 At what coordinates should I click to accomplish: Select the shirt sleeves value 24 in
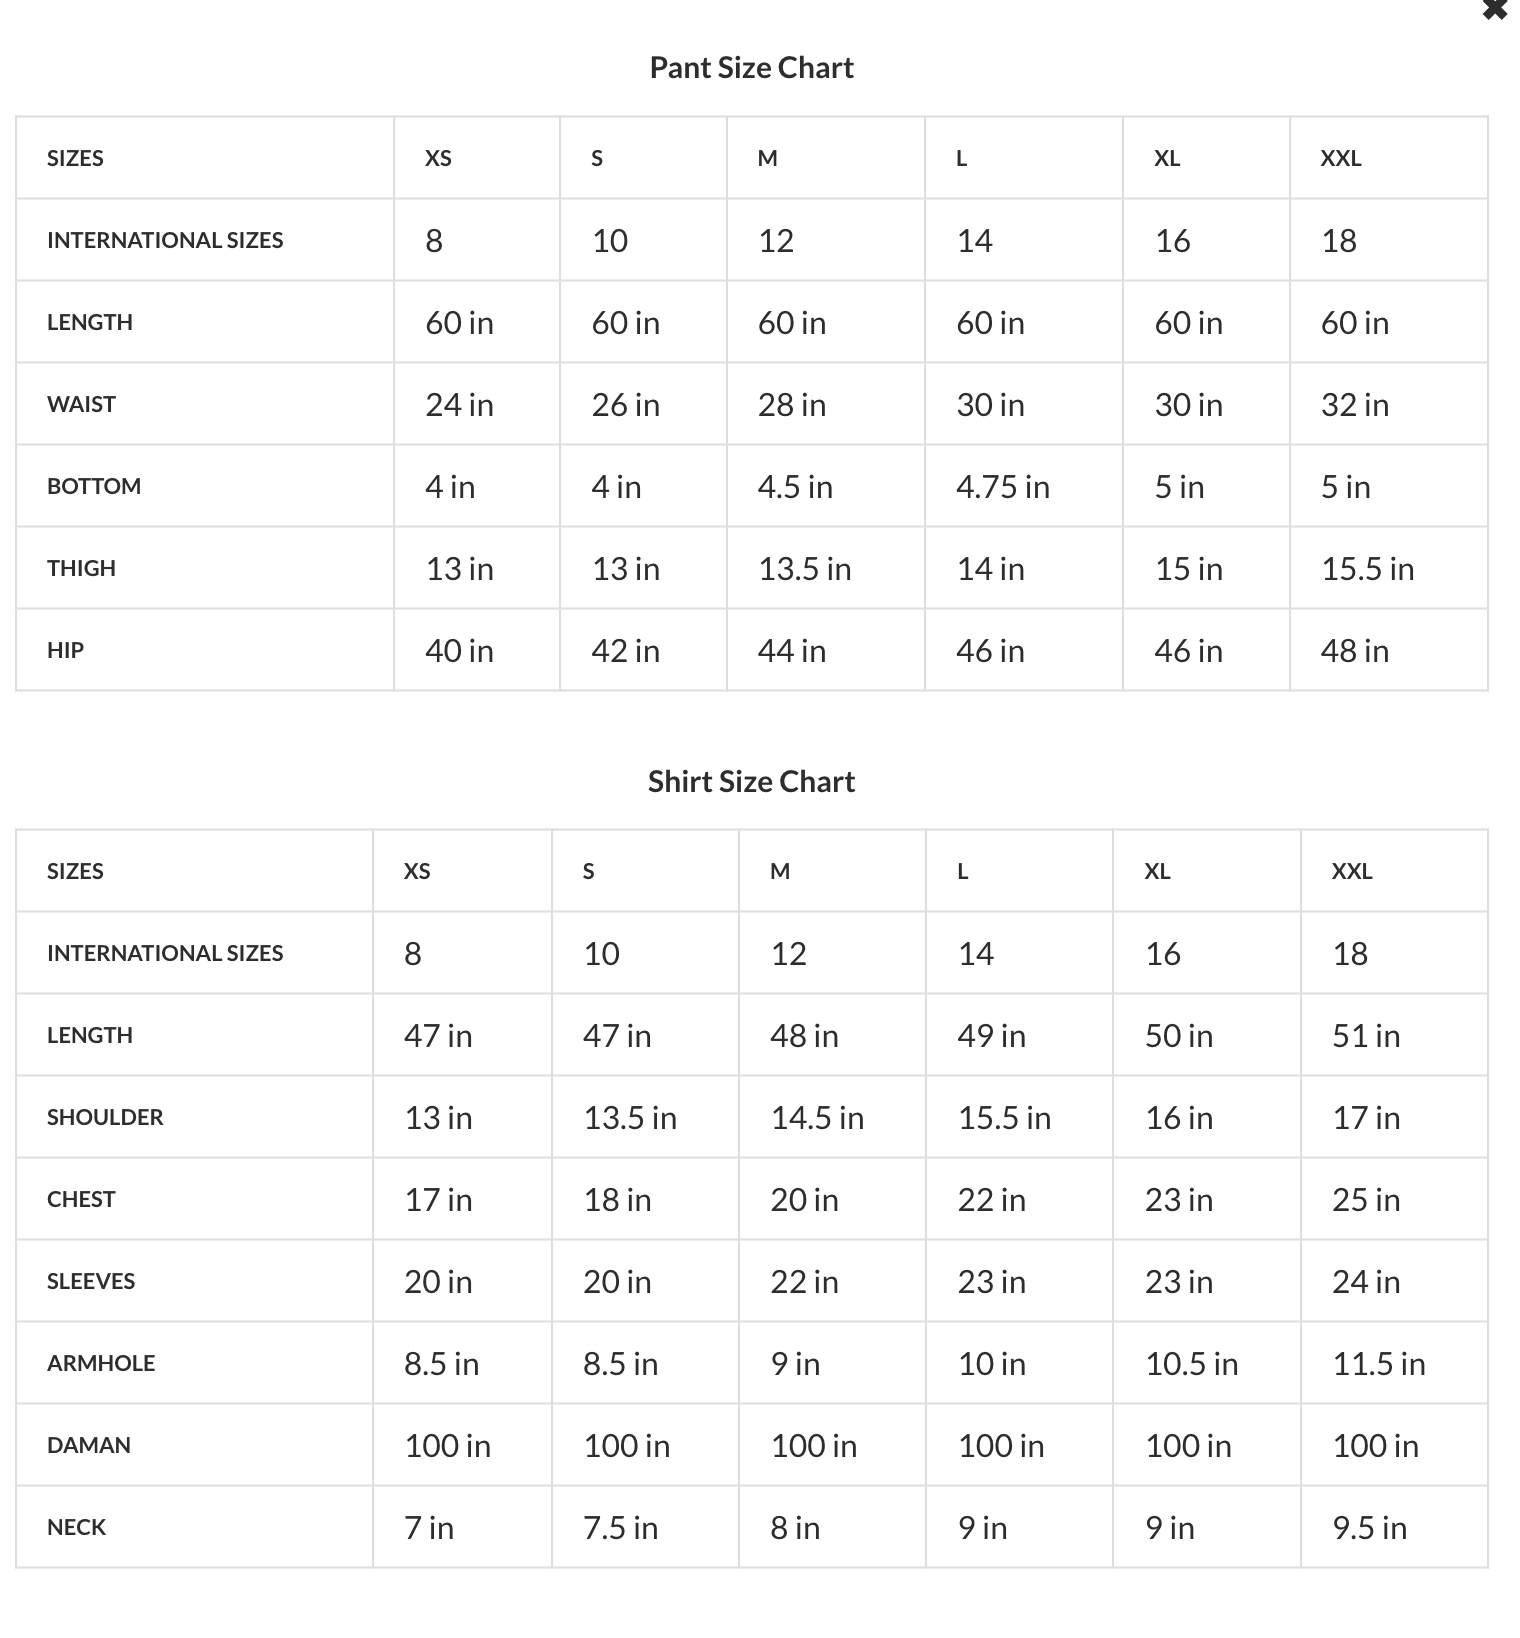1365,1281
